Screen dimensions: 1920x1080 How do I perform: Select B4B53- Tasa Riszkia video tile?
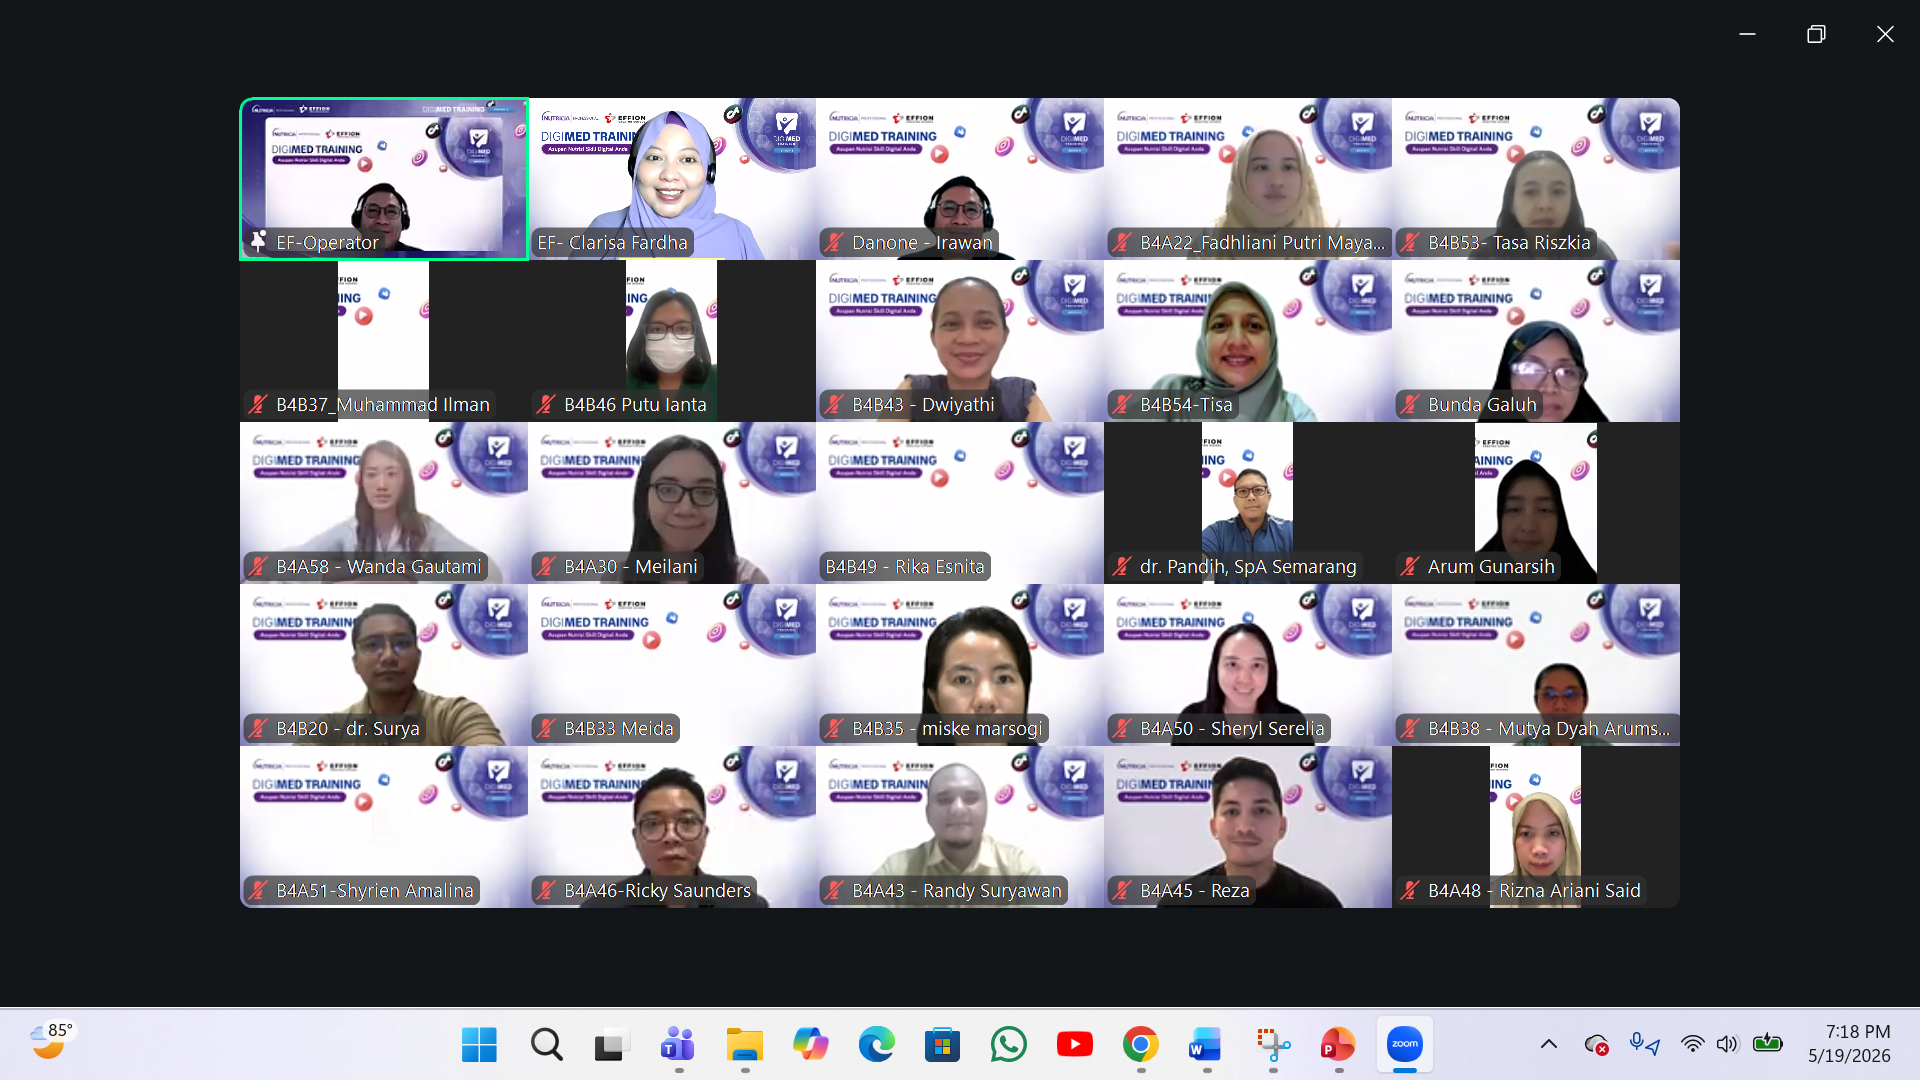point(1536,179)
